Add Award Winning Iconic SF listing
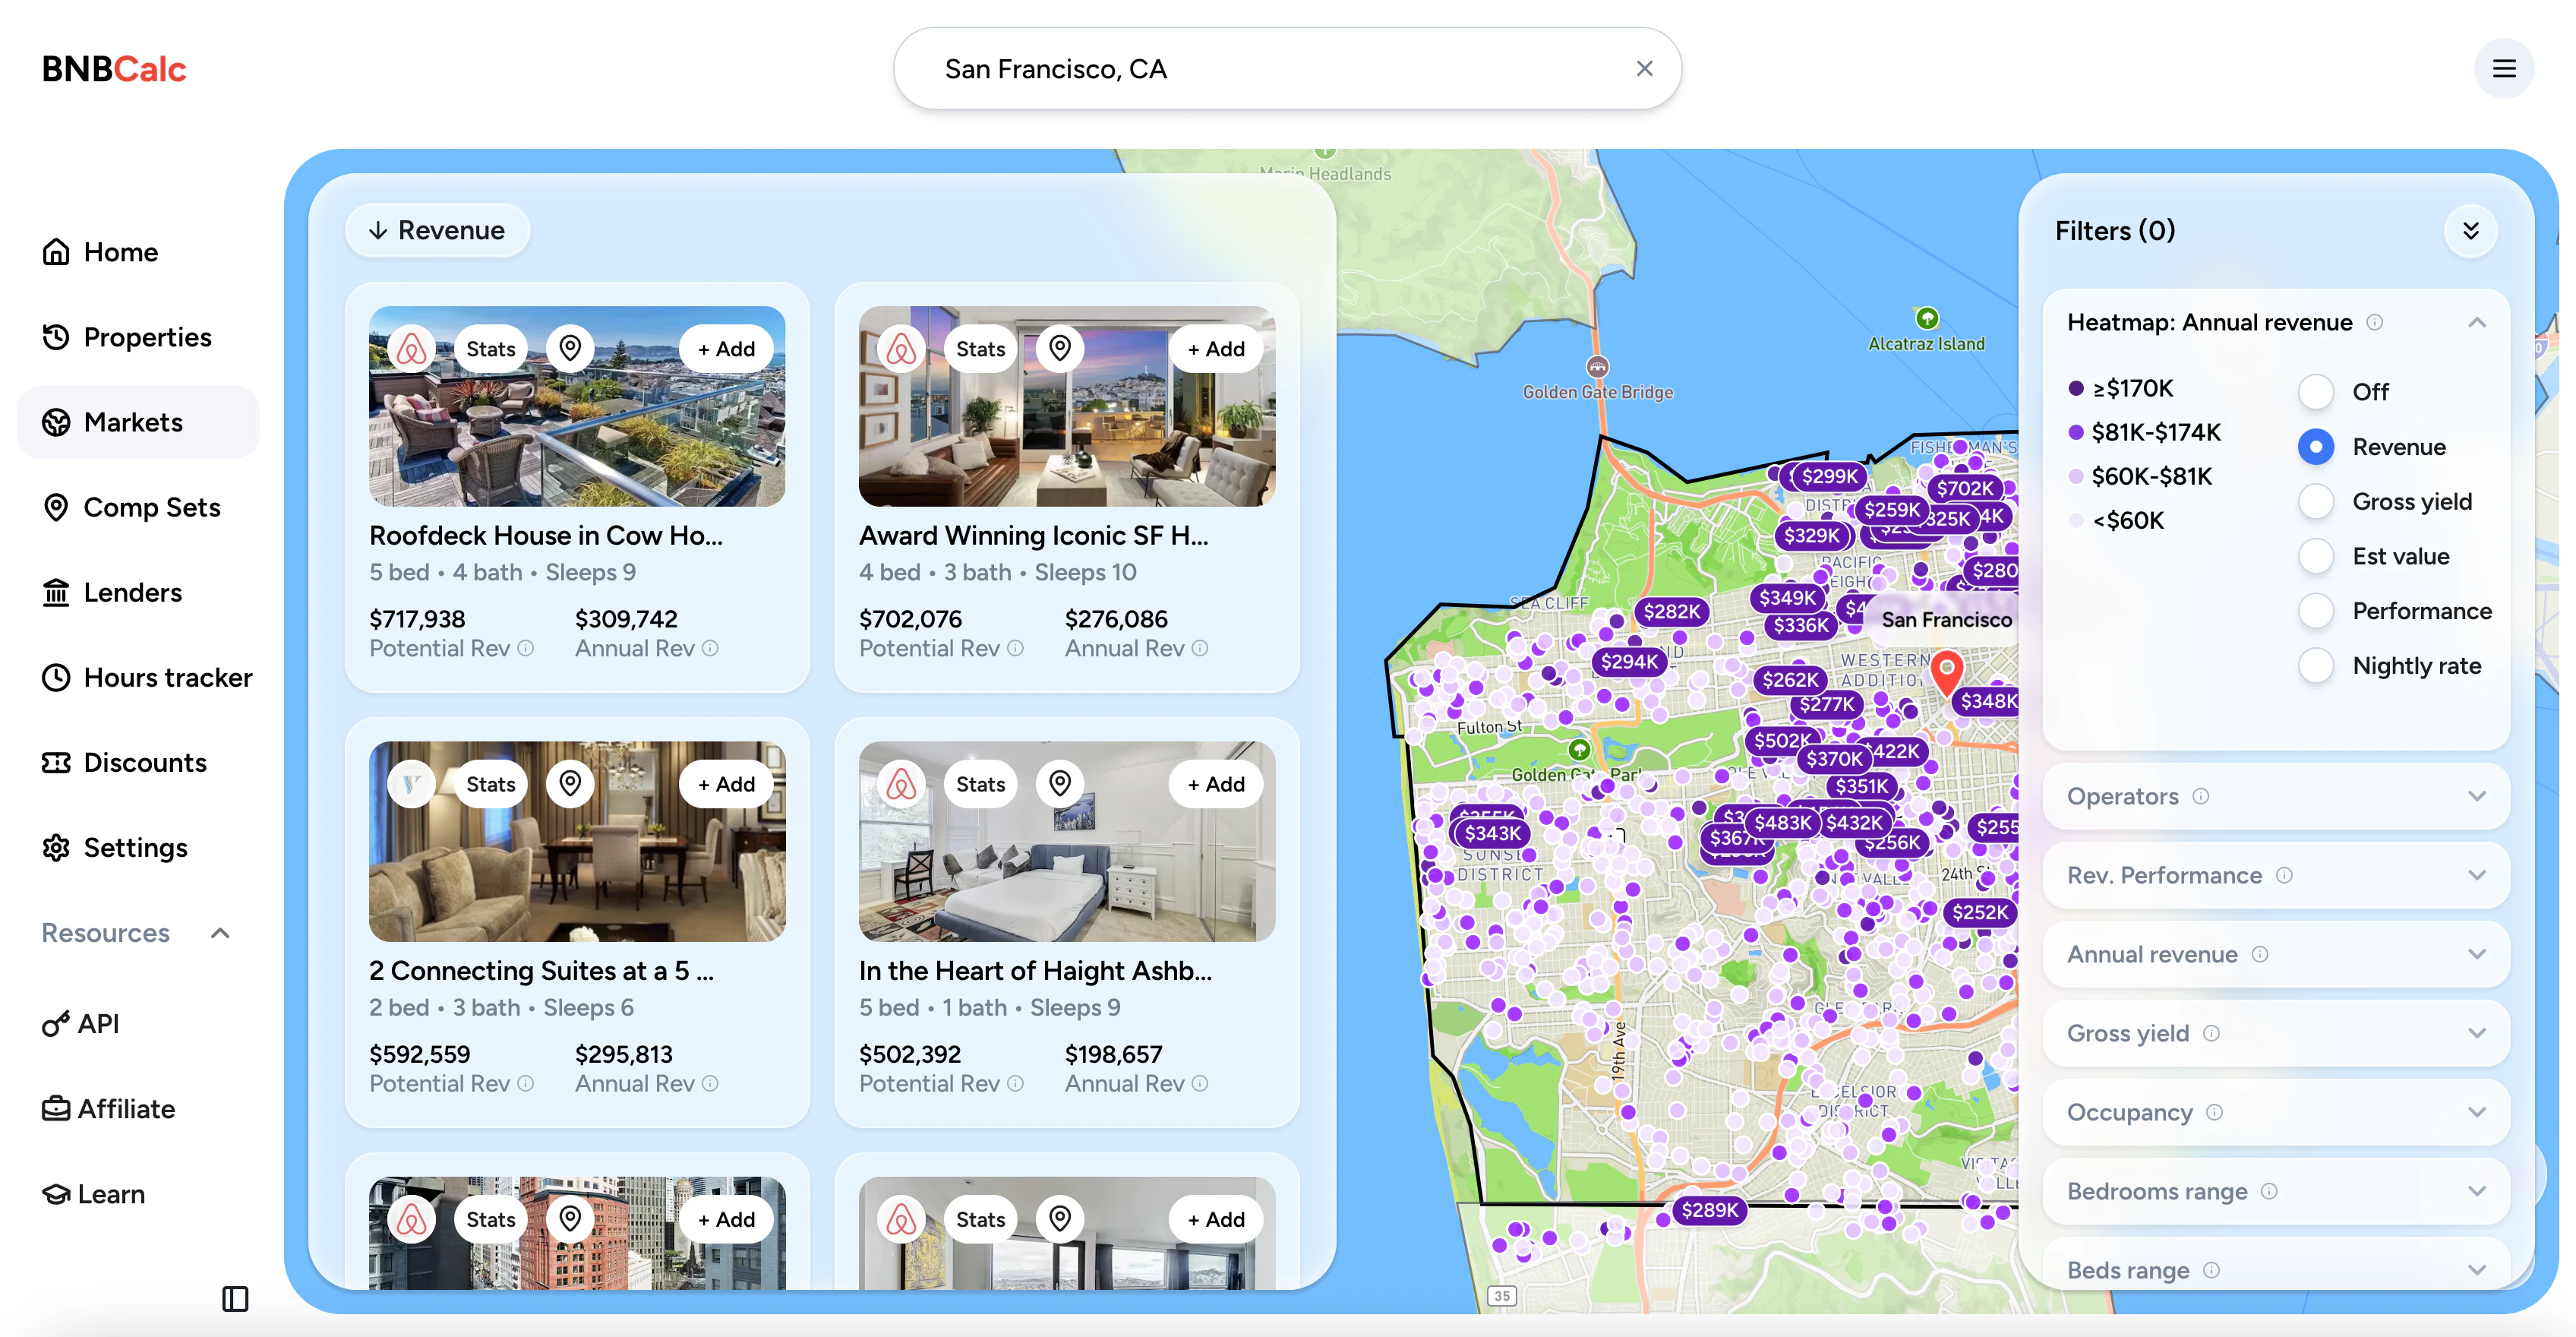The height and width of the screenshot is (1337, 2576). [1216, 349]
